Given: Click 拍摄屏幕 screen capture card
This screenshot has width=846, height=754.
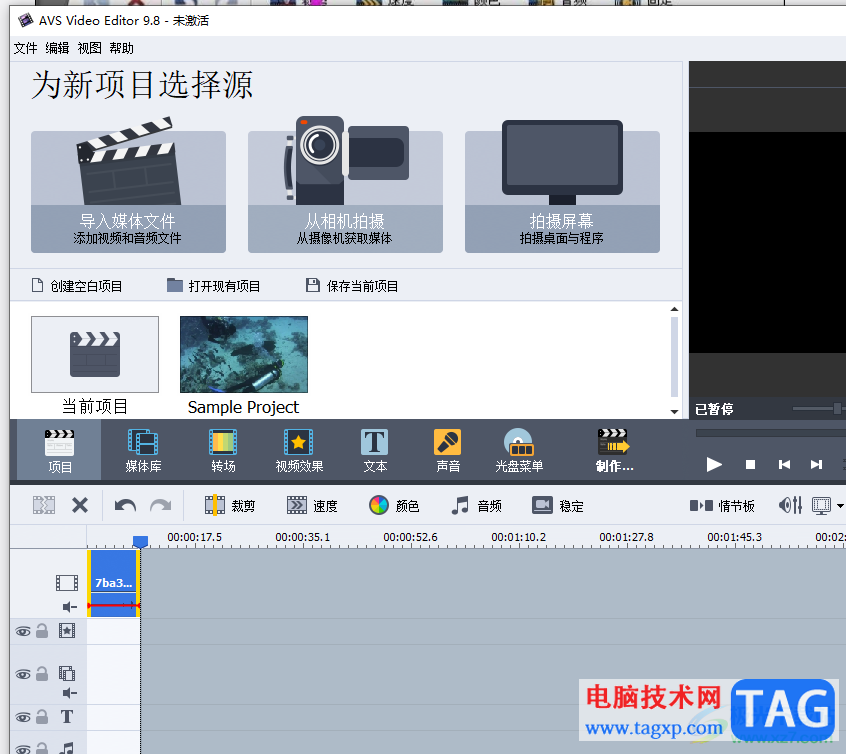Looking at the screenshot, I should tap(562, 192).
